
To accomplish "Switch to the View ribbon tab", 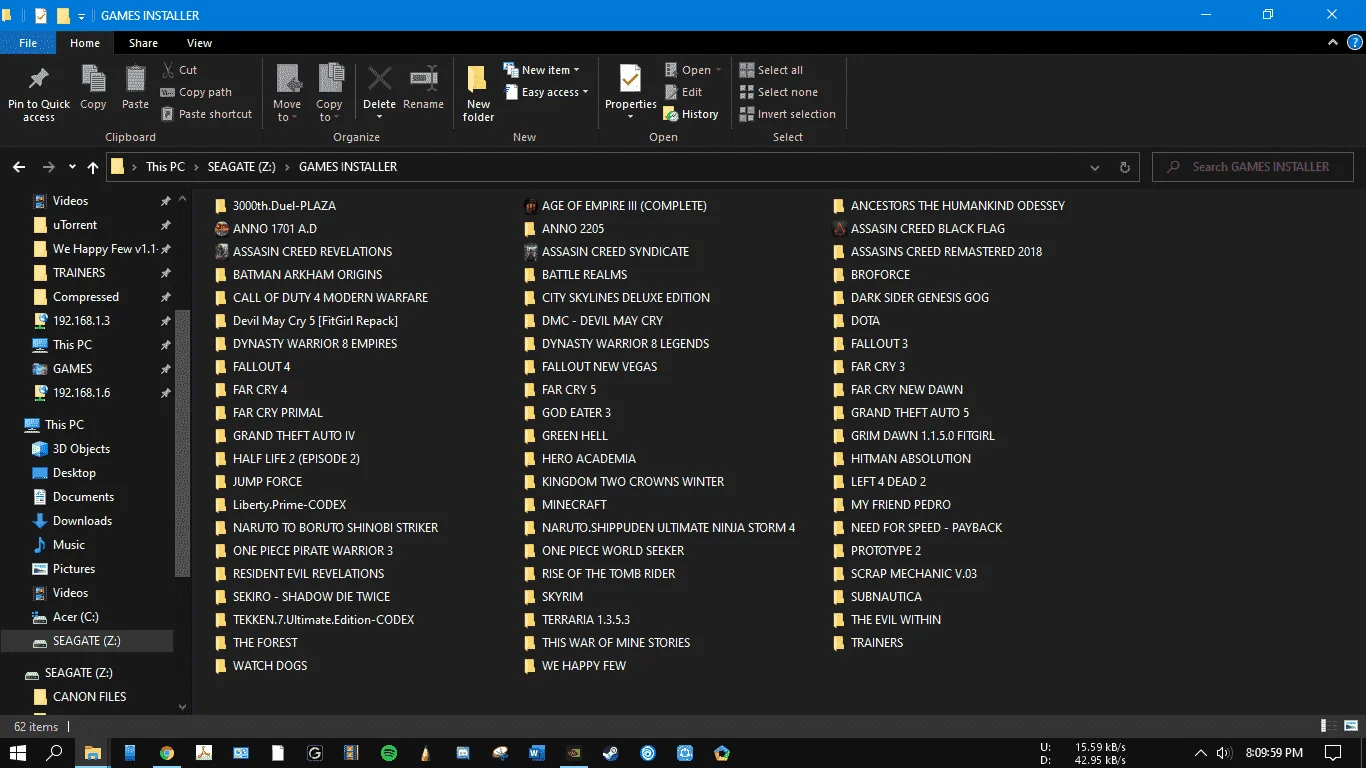I will click(199, 43).
